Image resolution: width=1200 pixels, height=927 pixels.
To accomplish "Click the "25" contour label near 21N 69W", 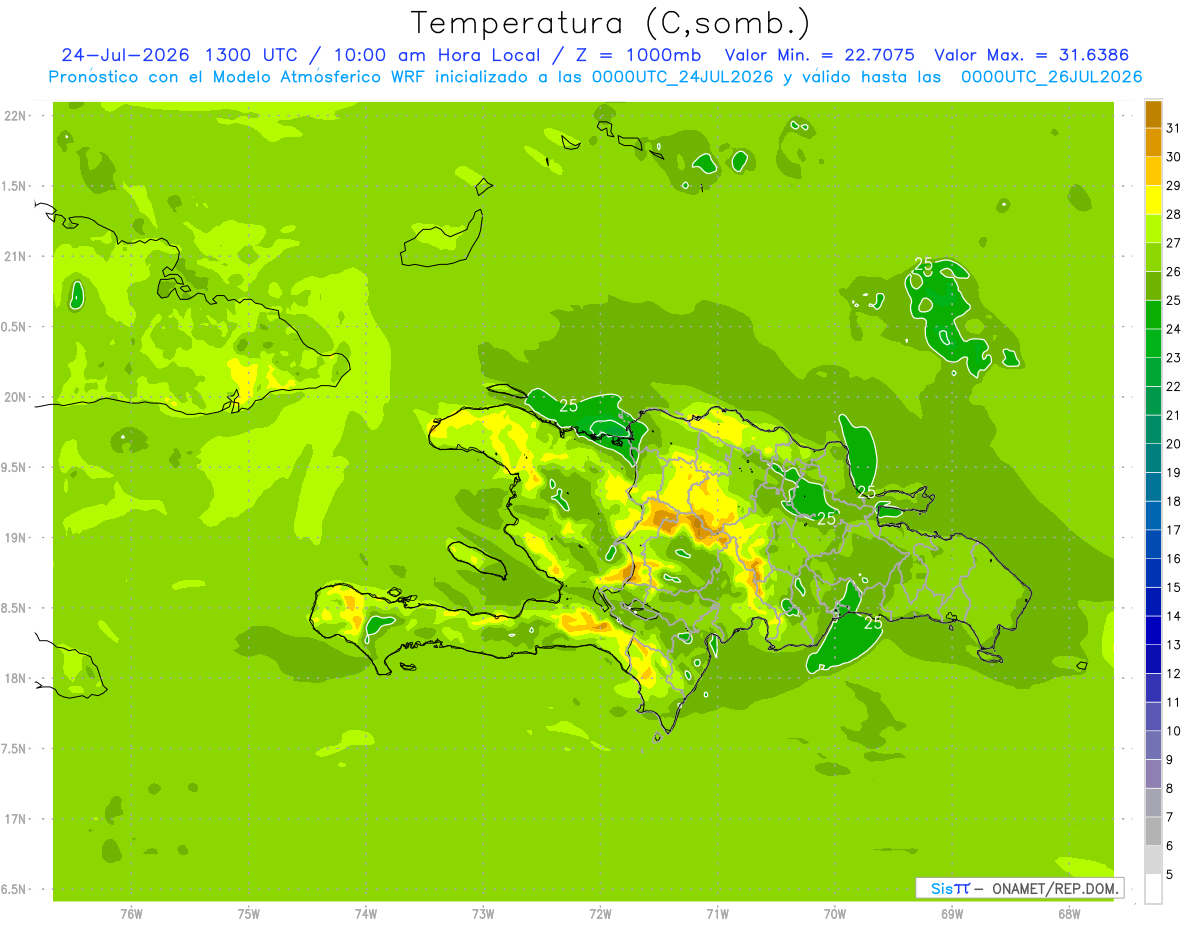I will point(923,264).
